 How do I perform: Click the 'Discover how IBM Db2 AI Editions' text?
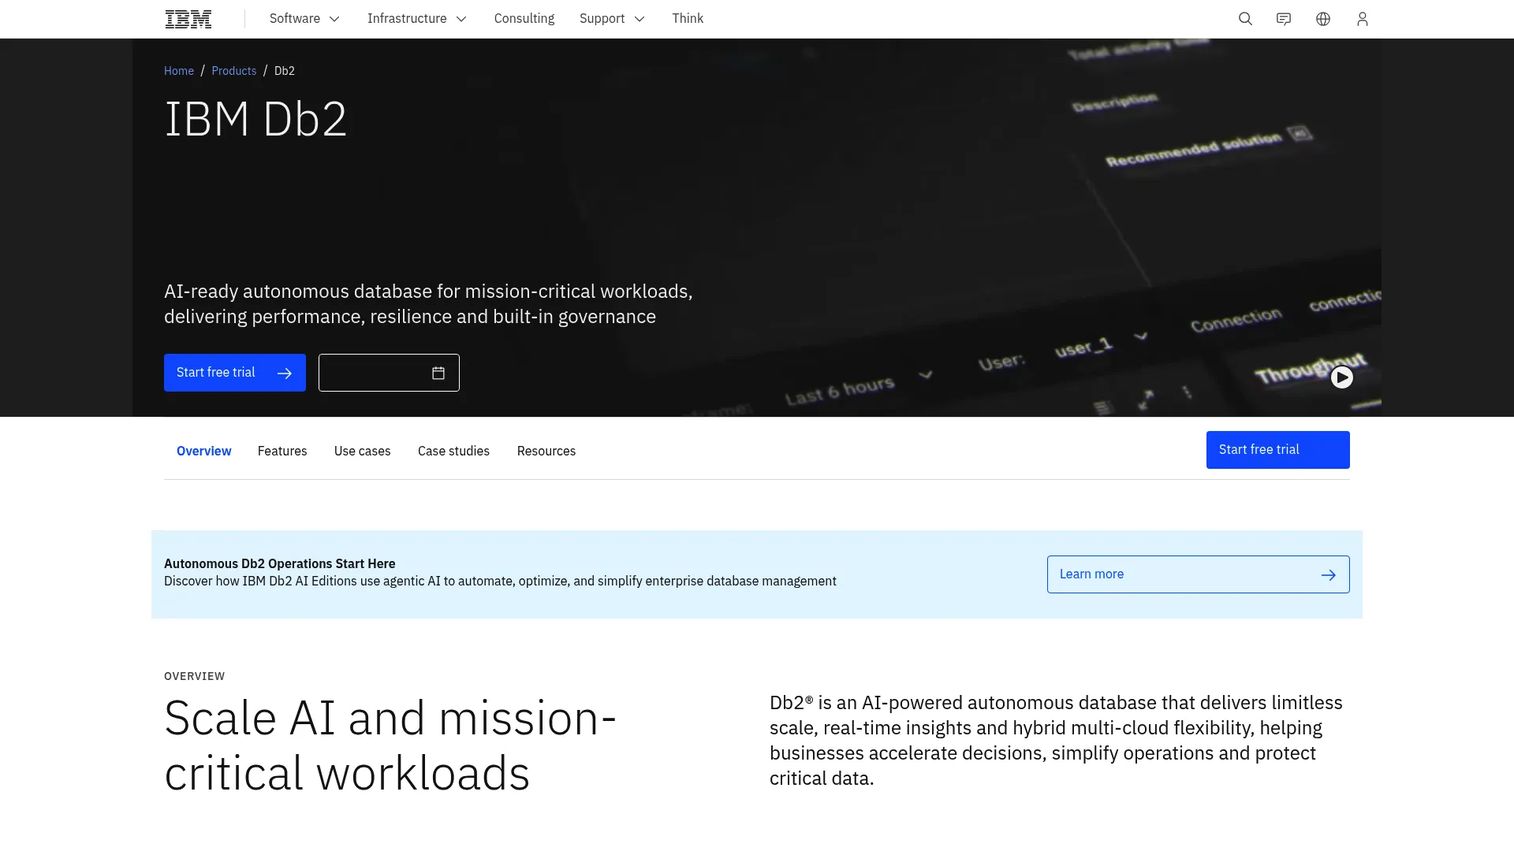click(500, 581)
